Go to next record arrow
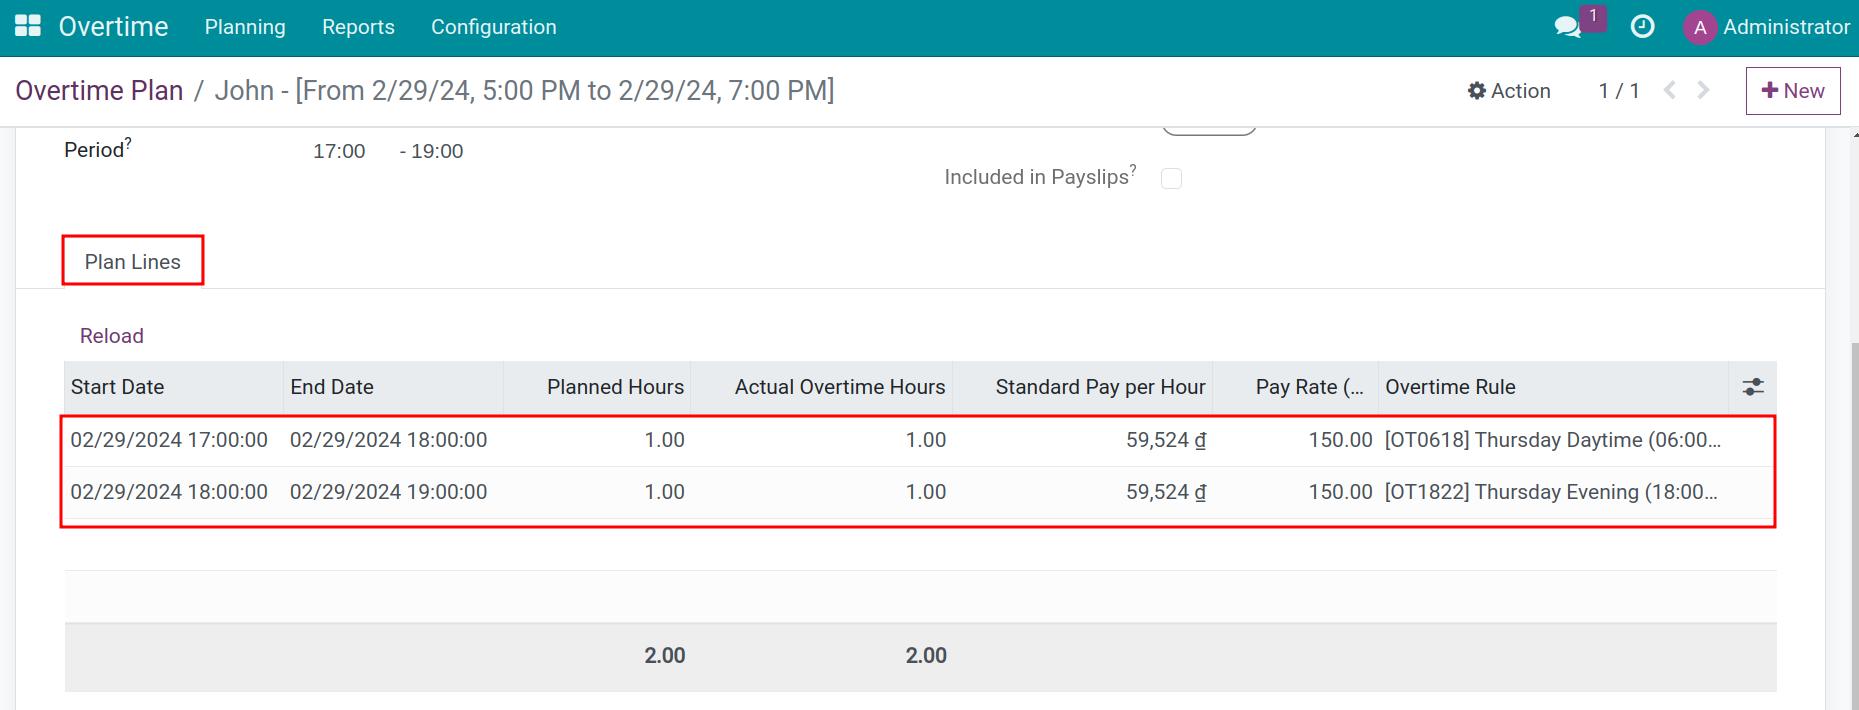 1704,91
